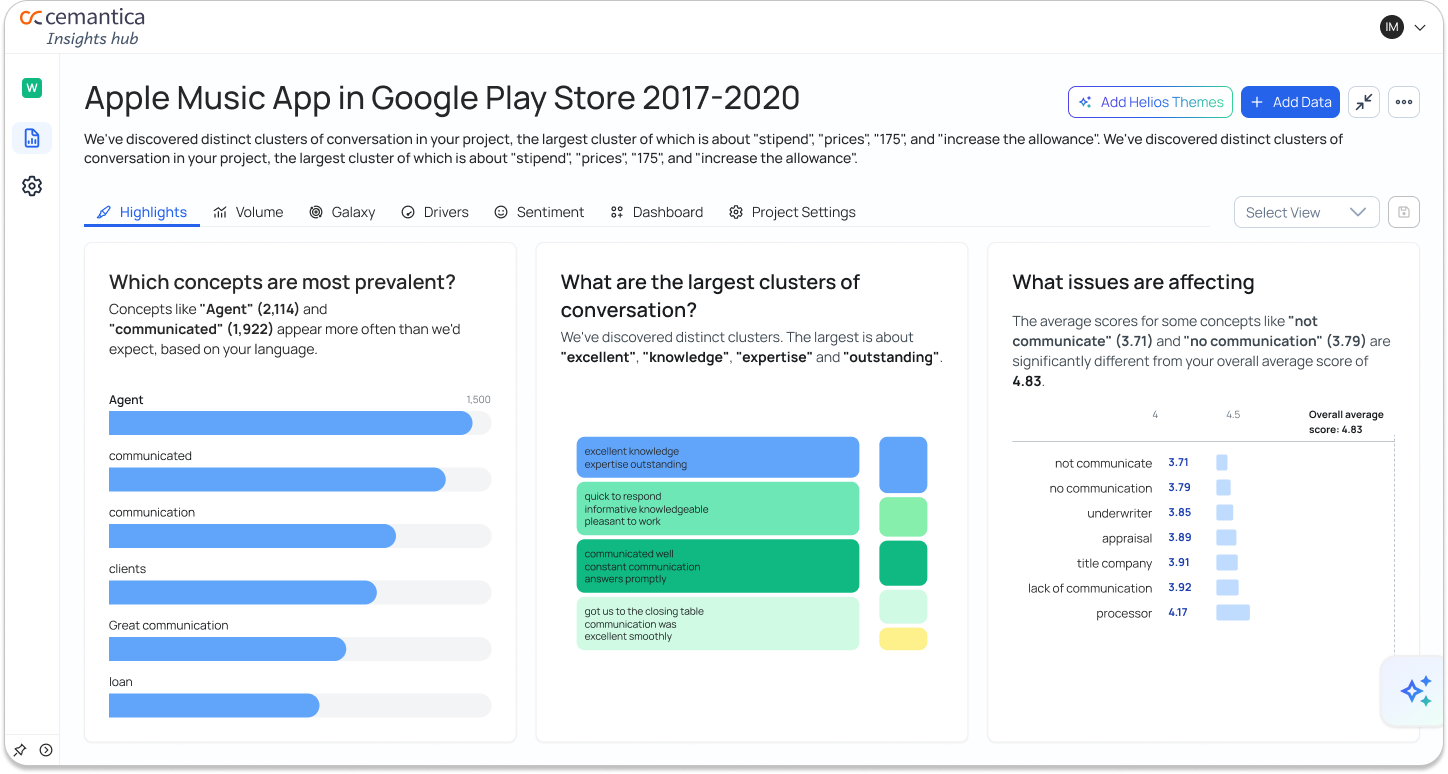
Task: Click the Add Data button
Action: point(1290,102)
